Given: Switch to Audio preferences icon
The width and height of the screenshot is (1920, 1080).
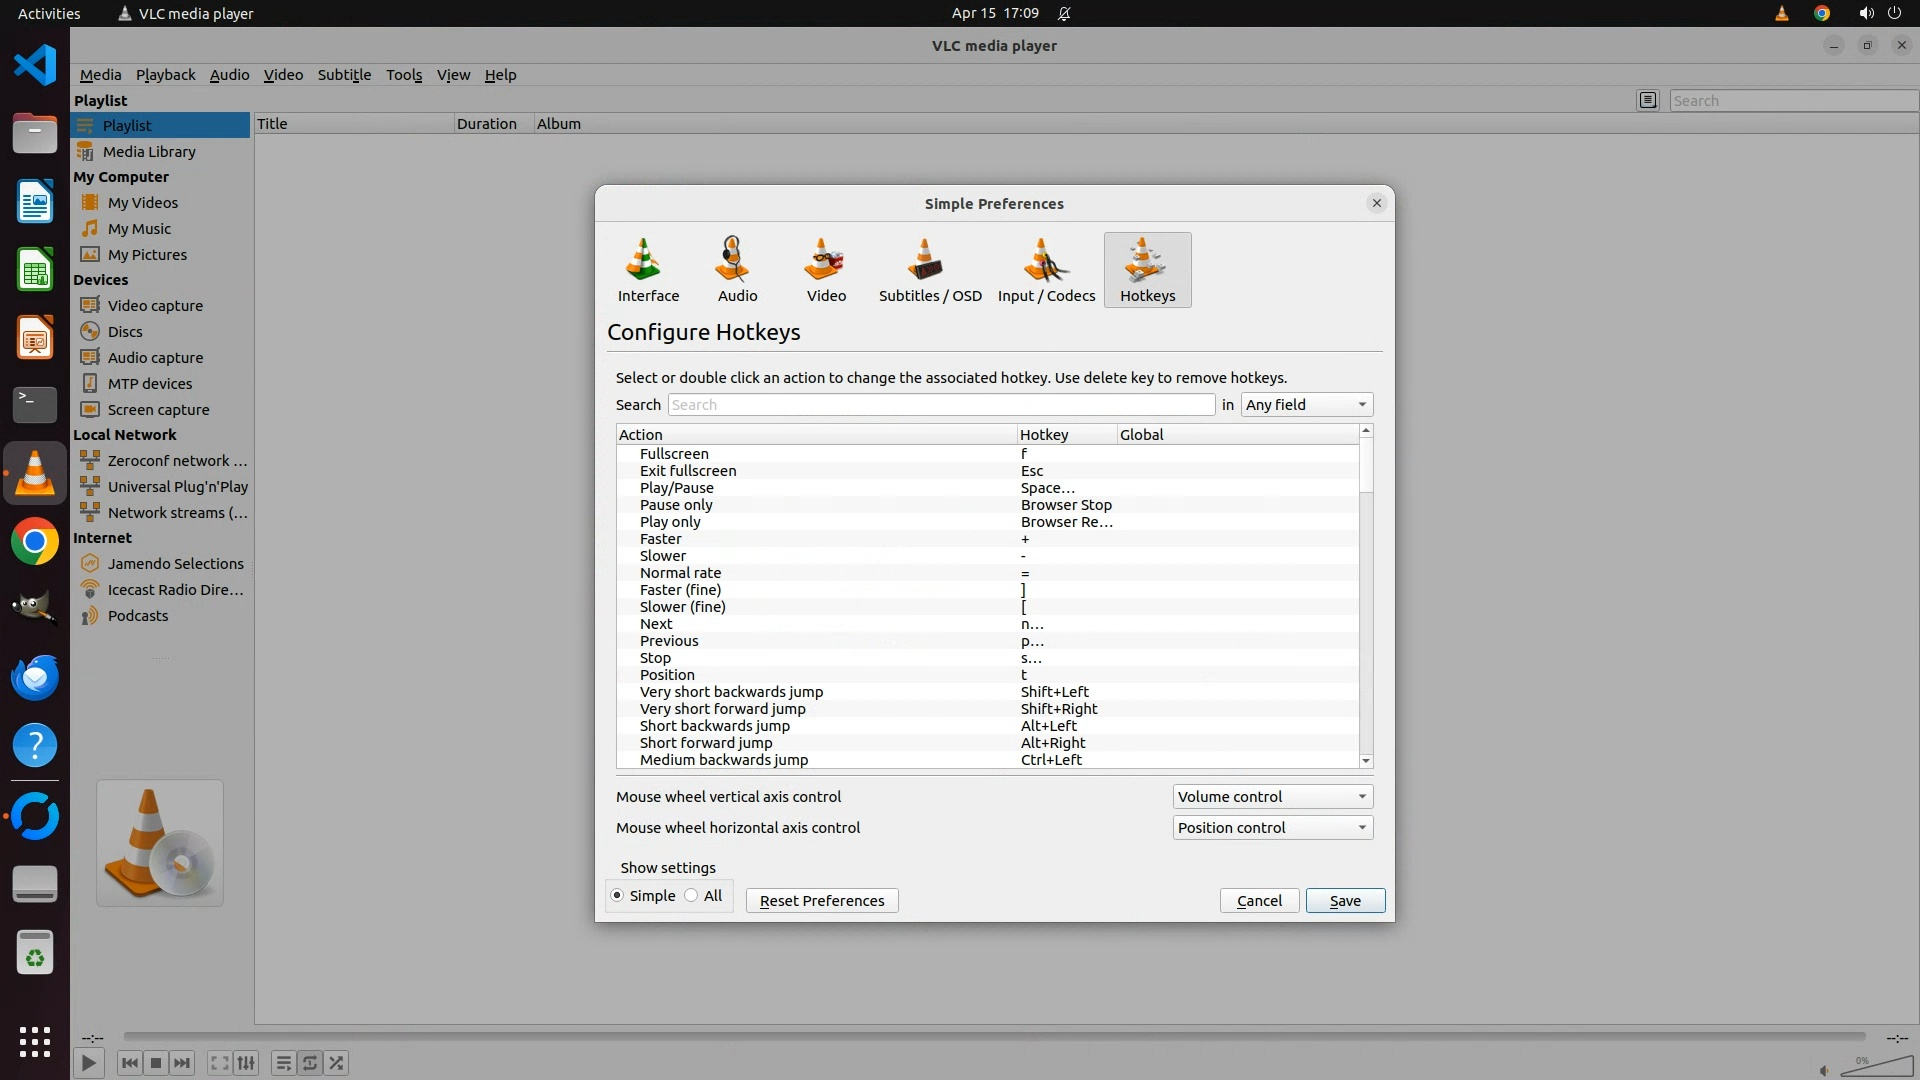Looking at the screenshot, I should (737, 270).
